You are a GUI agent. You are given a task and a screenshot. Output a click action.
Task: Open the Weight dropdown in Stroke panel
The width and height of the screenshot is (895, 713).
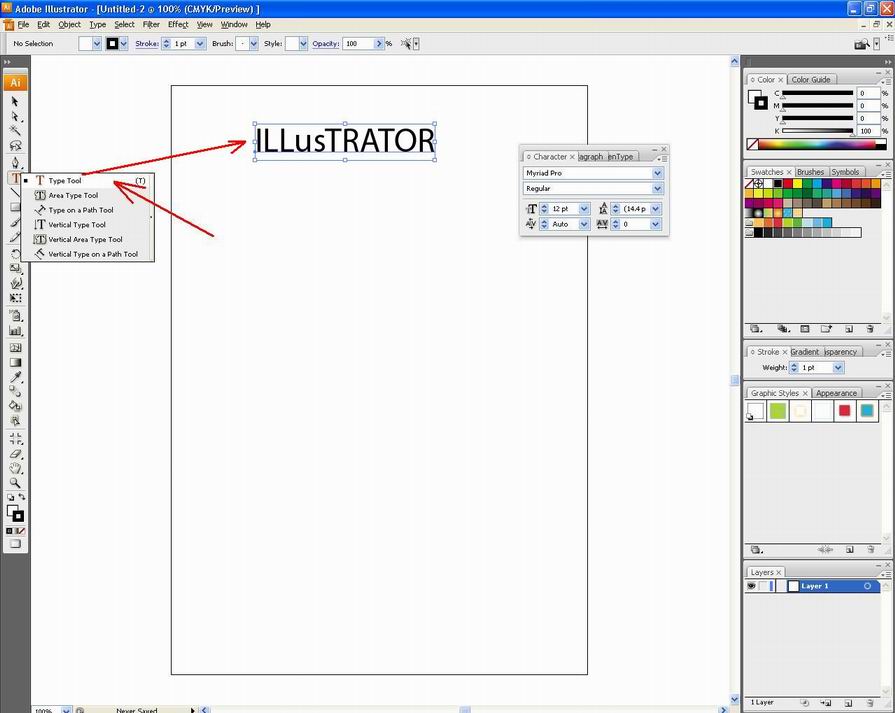tap(838, 368)
